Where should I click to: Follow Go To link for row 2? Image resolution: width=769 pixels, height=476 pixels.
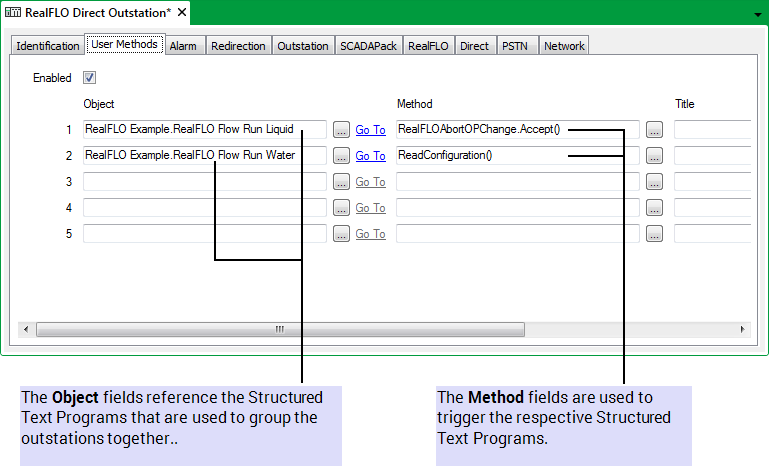(370, 156)
